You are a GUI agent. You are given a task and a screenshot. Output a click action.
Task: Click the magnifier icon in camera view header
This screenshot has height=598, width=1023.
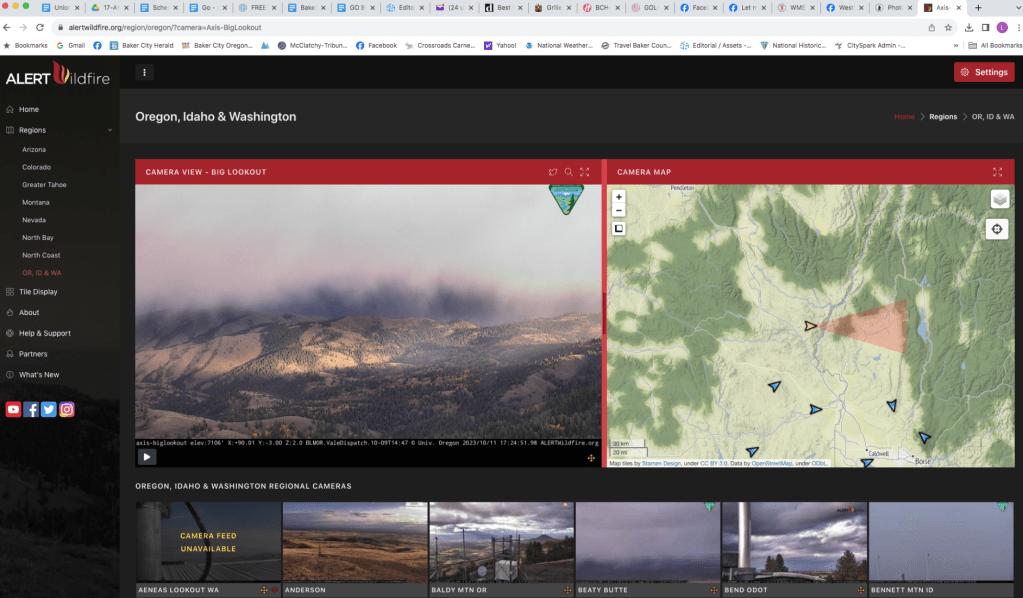(568, 172)
